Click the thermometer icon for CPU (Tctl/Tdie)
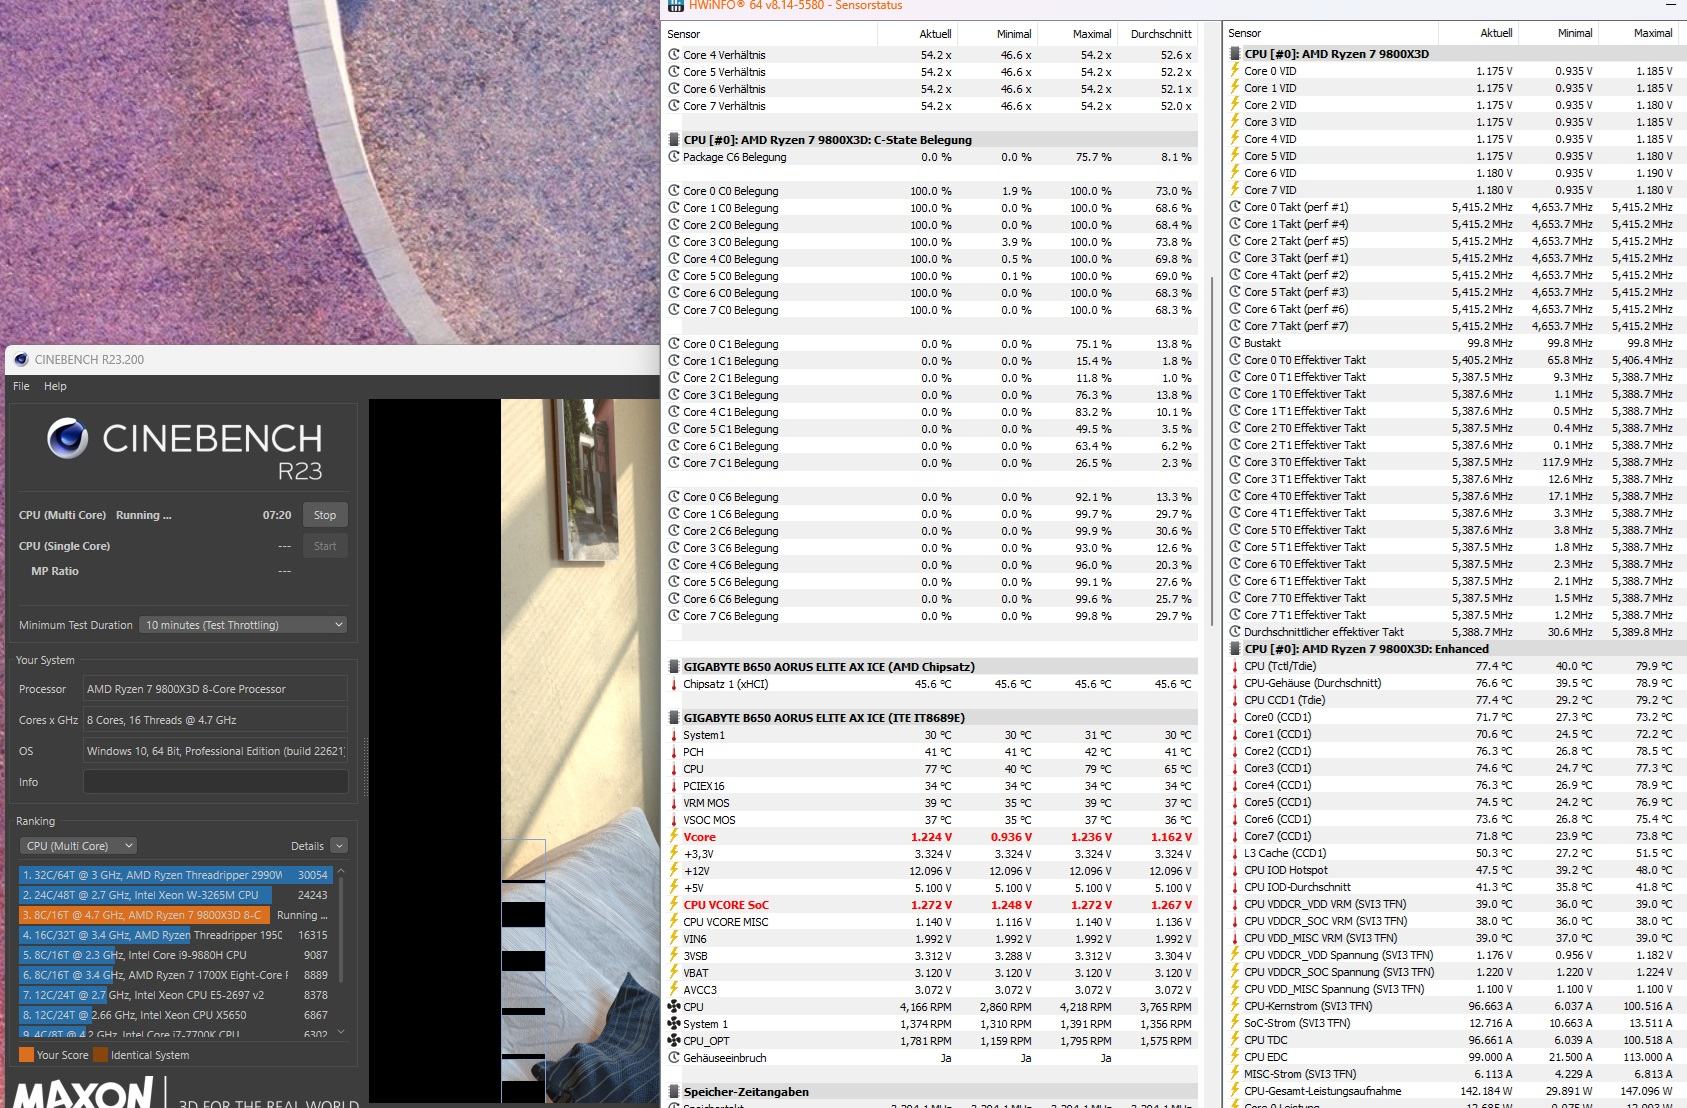 coord(1235,666)
